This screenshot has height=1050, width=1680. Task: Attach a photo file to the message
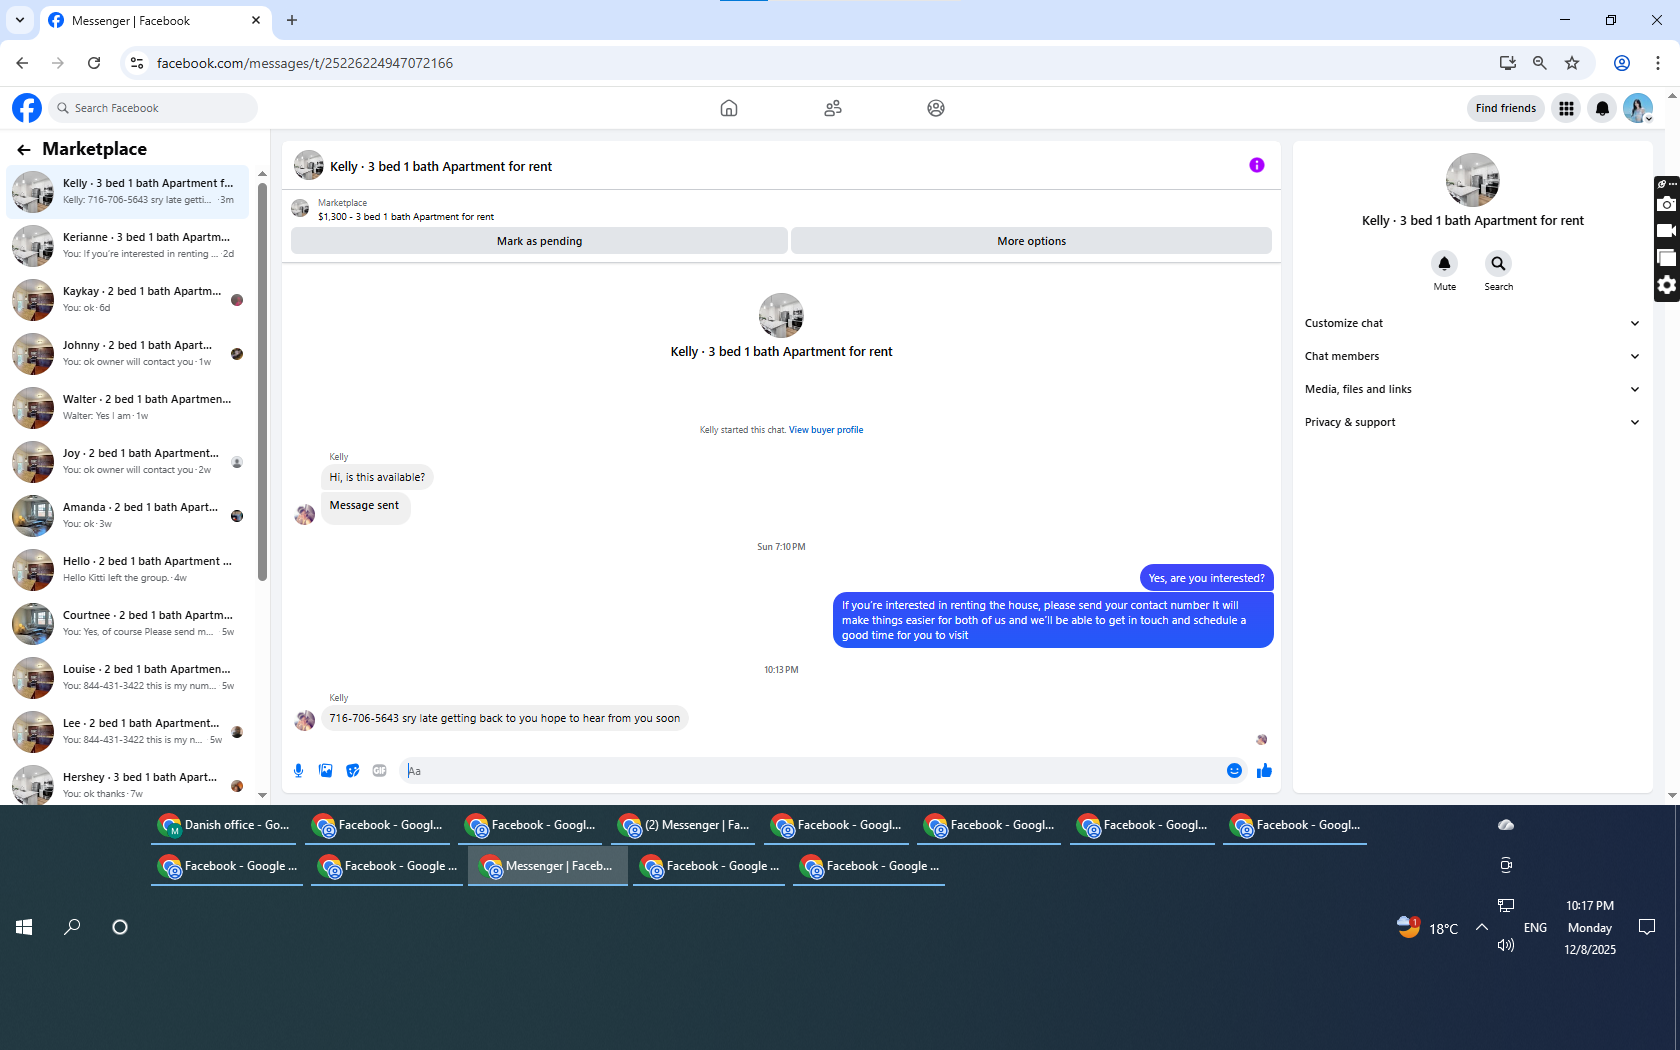pyautogui.click(x=326, y=771)
